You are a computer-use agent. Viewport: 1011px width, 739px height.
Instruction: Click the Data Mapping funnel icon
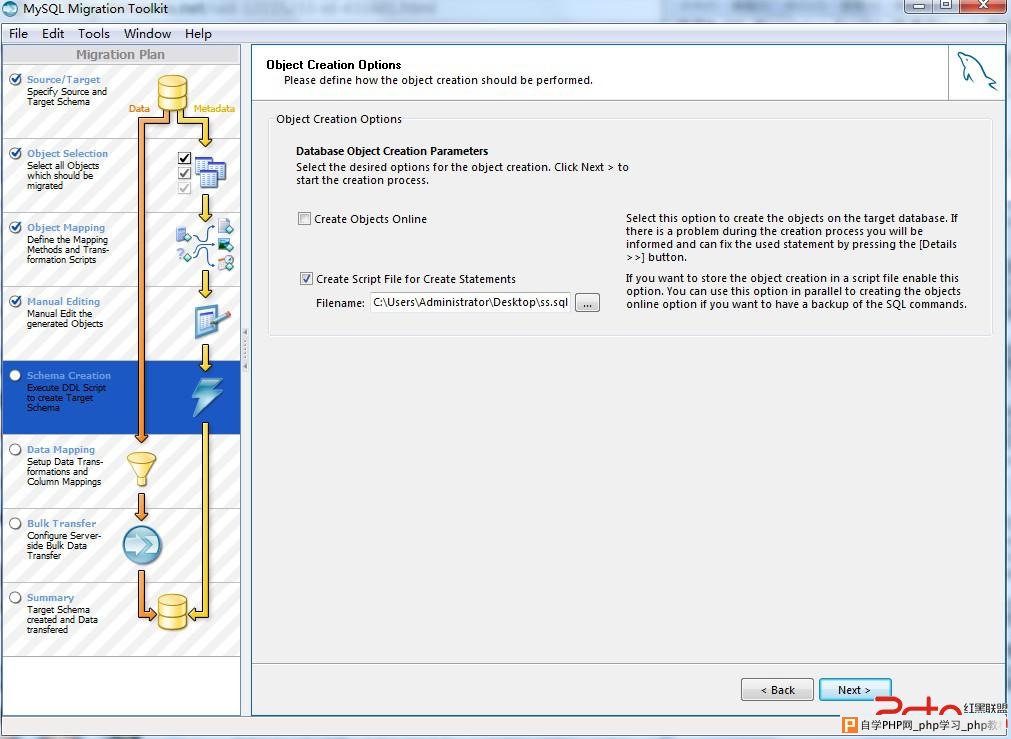pyautogui.click(x=141, y=469)
